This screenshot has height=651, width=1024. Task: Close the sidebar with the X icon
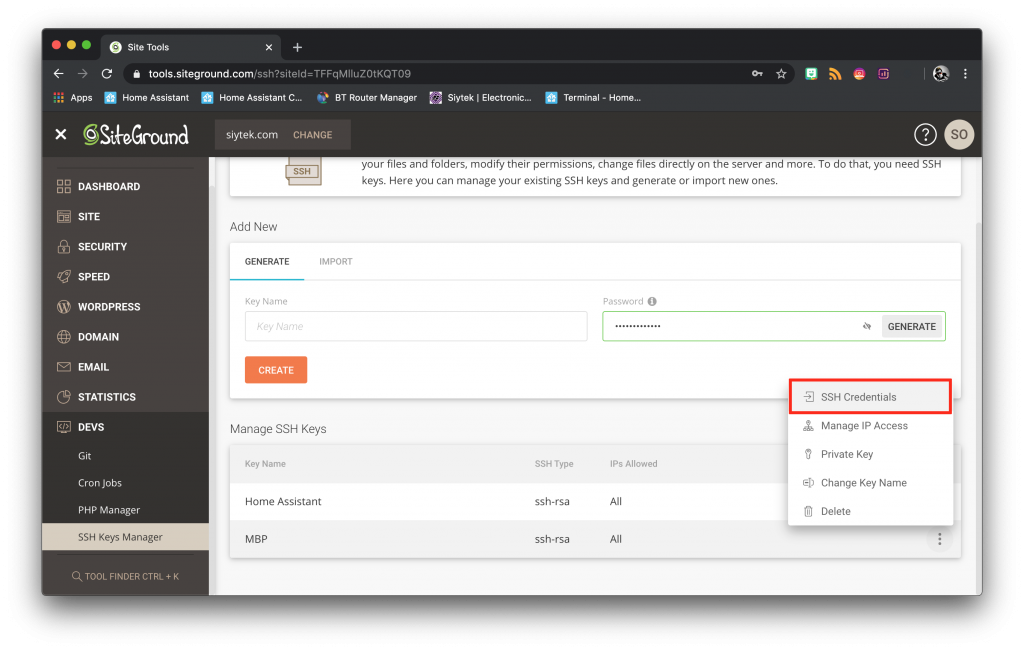pos(61,135)
